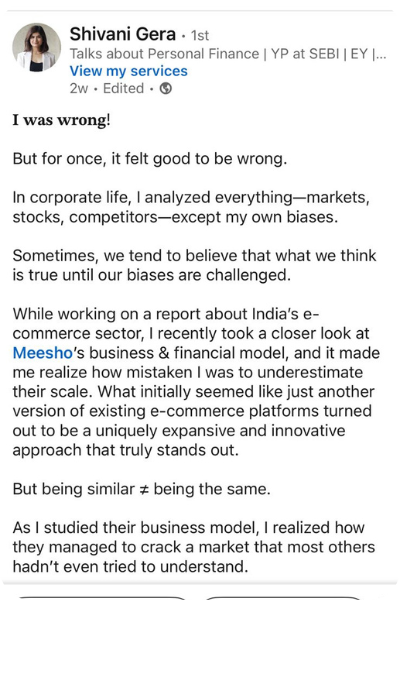Viewport: 400px width, 700px height.
Task: Click the paragraph starting Sometimes, we tend
Action: (x=195, y=265)
